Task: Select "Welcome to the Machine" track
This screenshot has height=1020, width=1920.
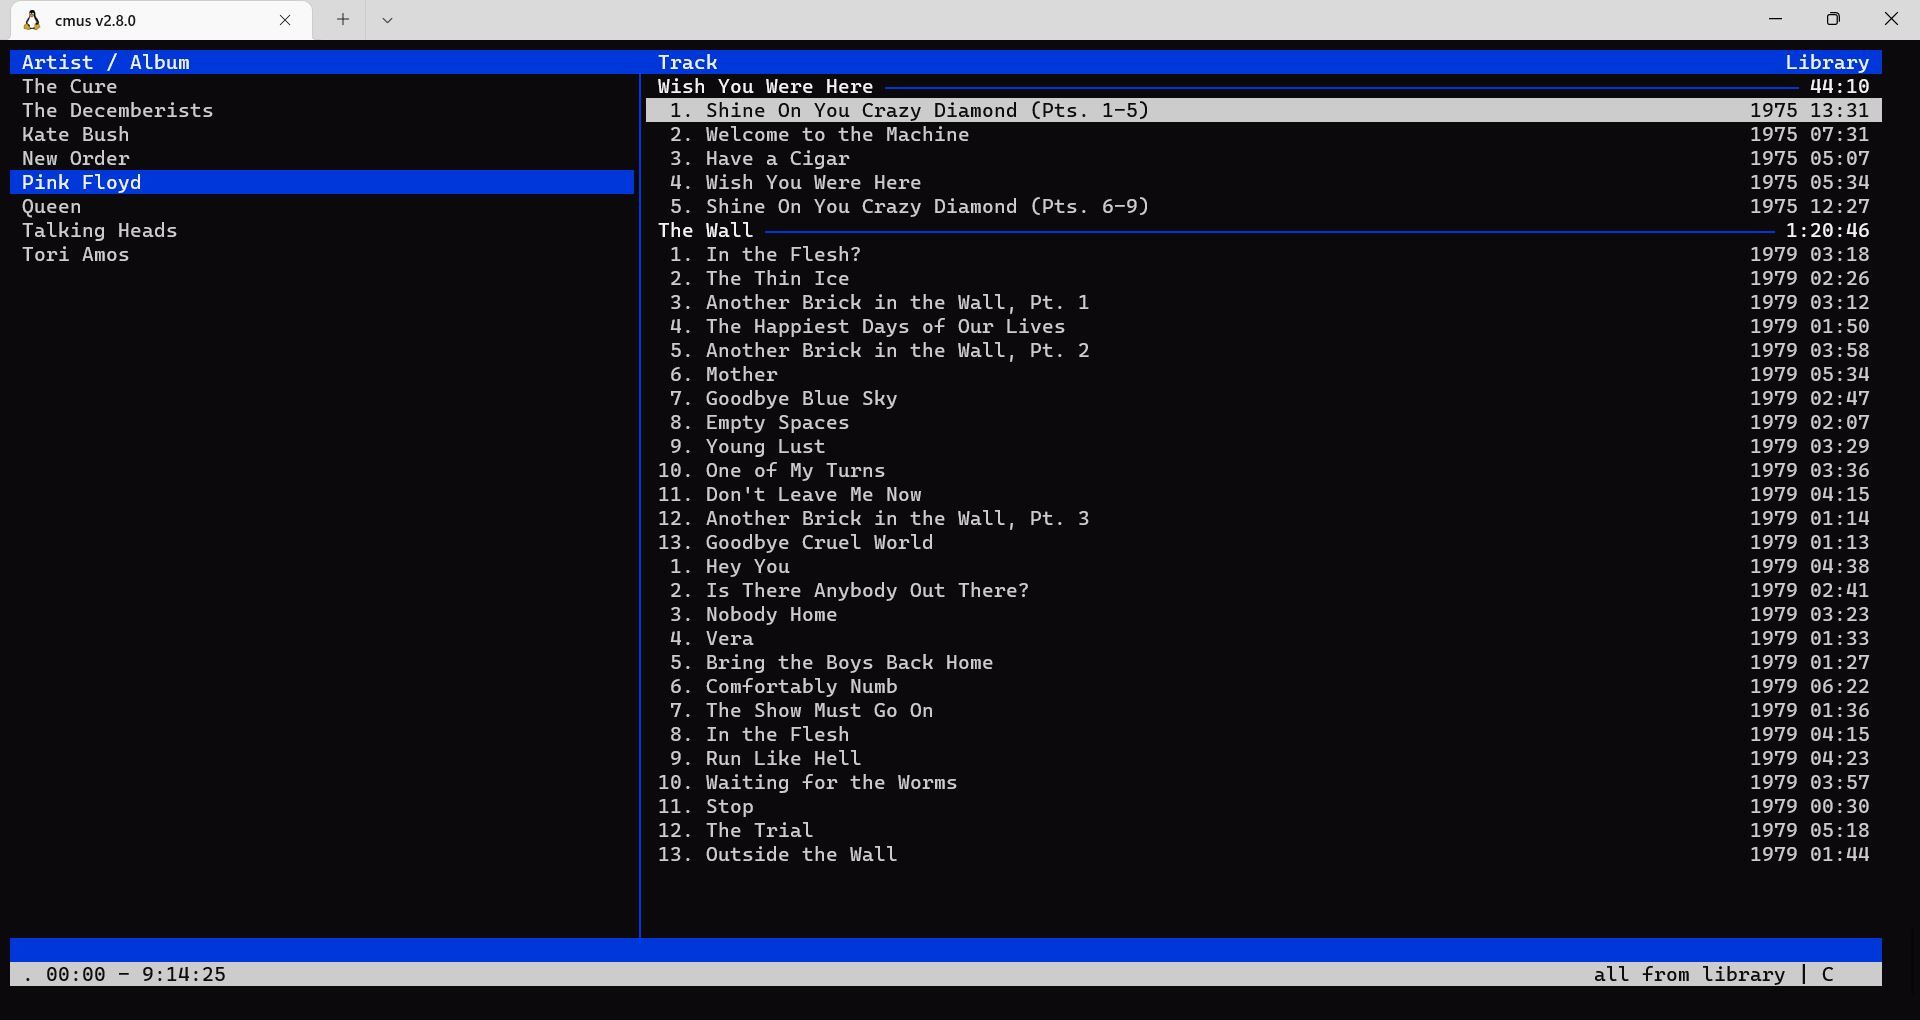Action: 1264,134
